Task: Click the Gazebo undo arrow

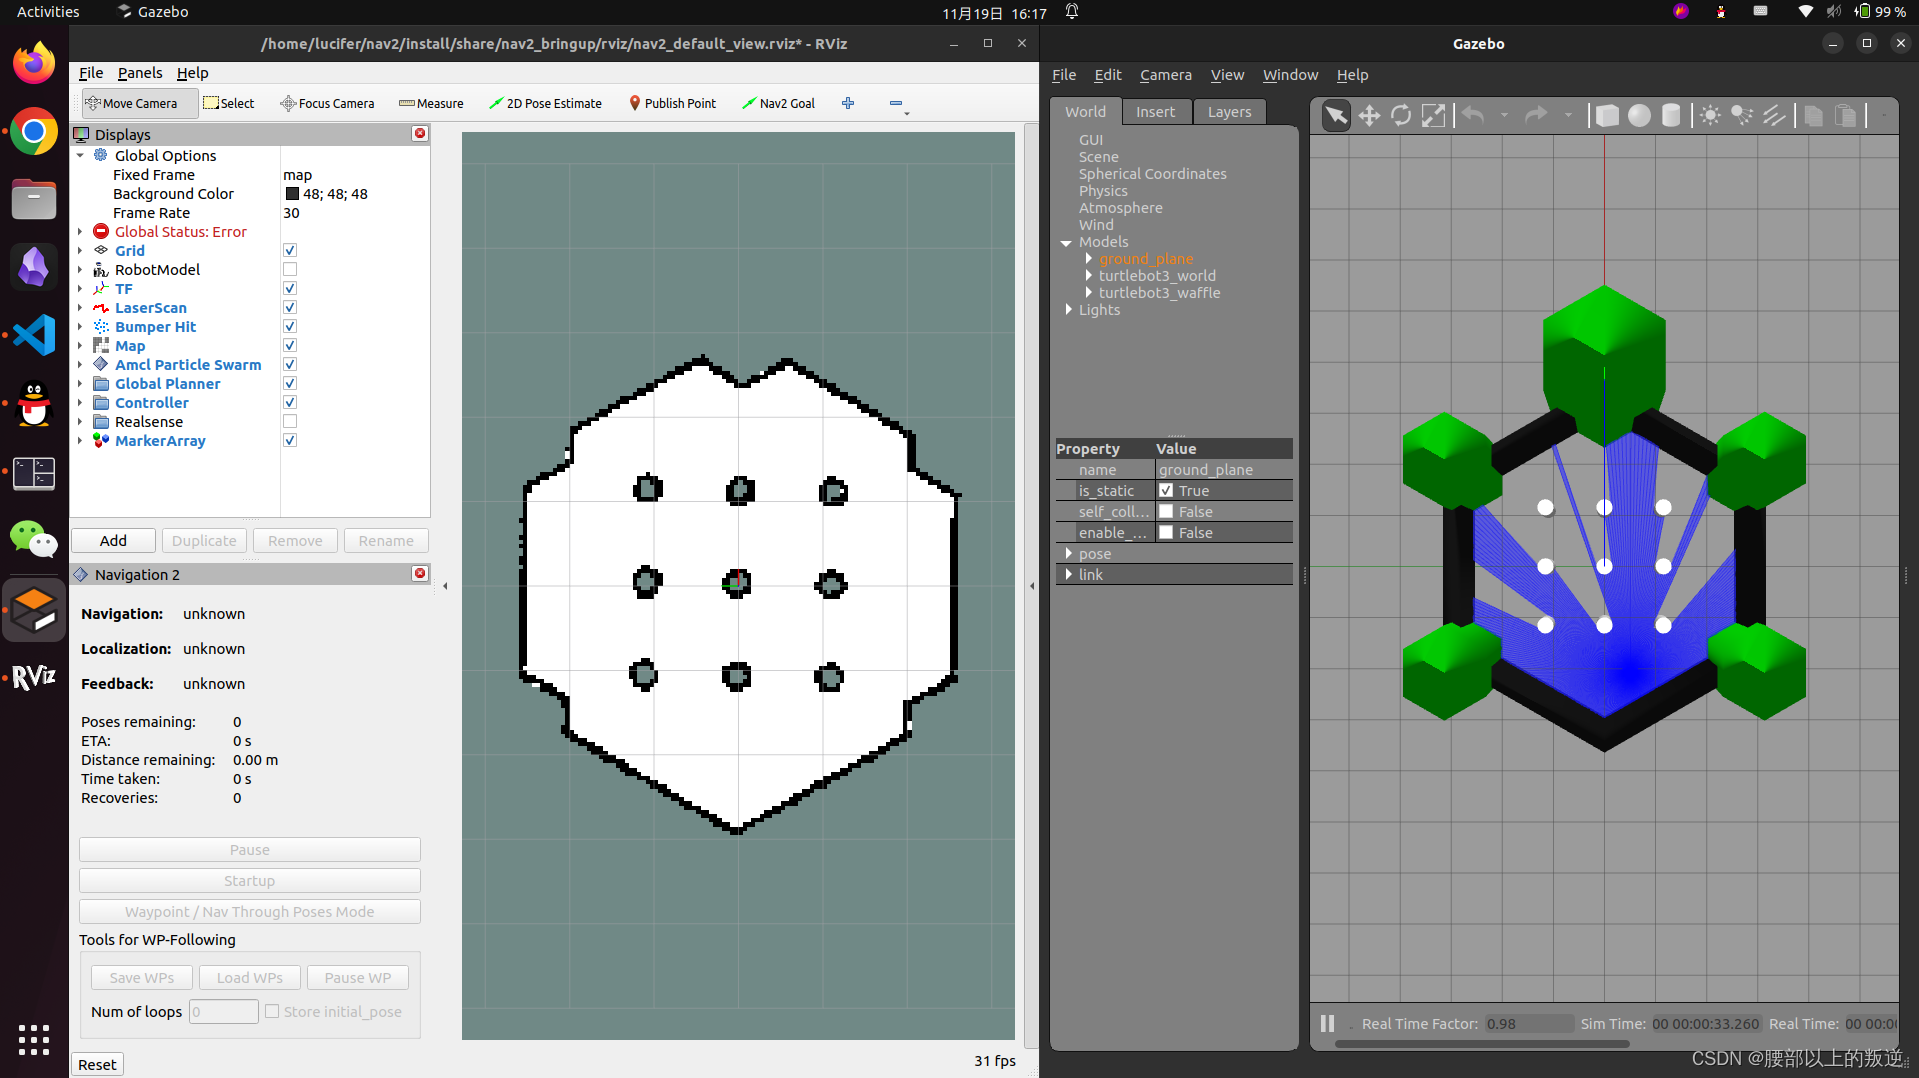Action: [1473, 115]
